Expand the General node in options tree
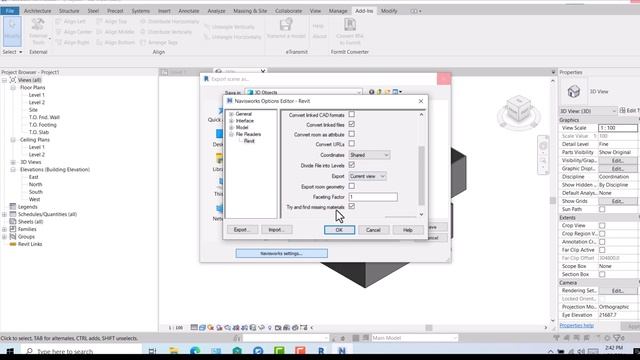640x360 pixels. pyautogui.click(x=231, y=114)
